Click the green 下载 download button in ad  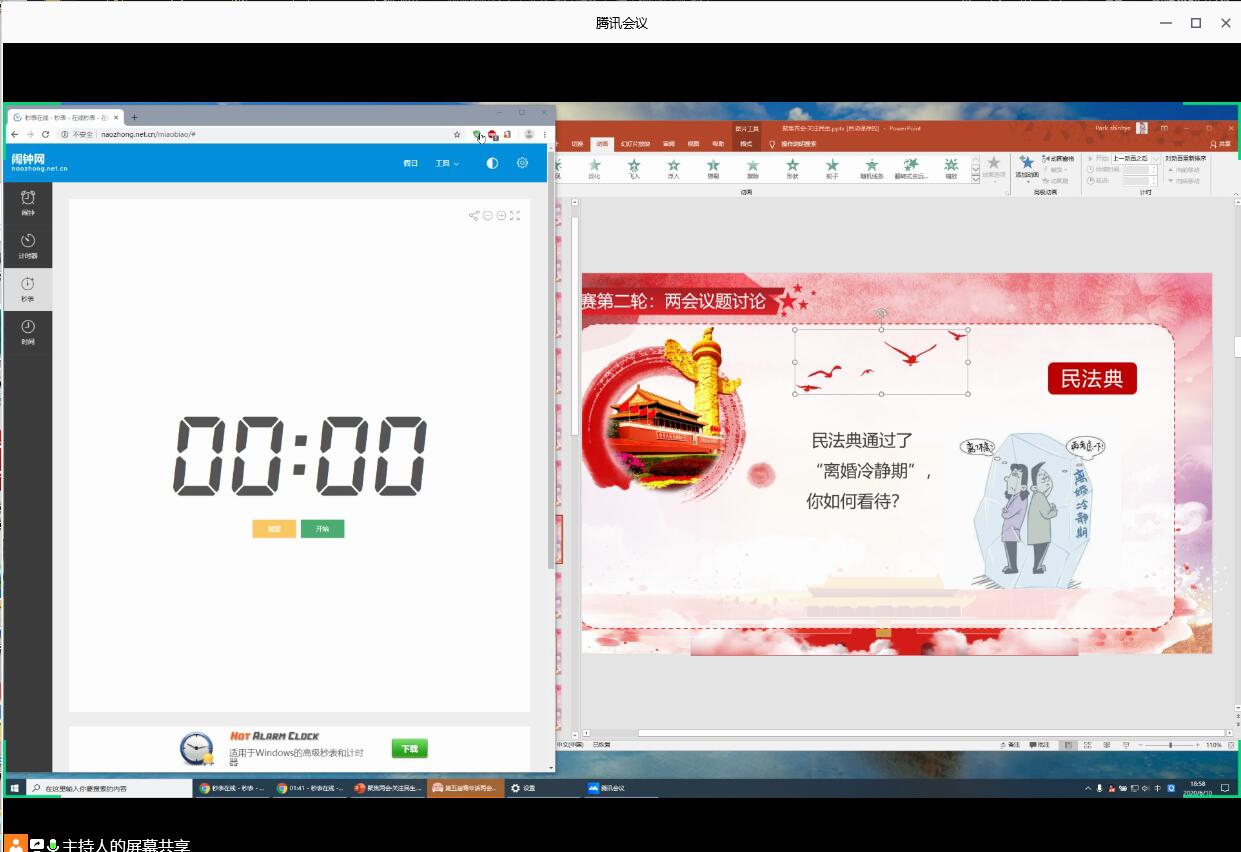coord(409,748)
